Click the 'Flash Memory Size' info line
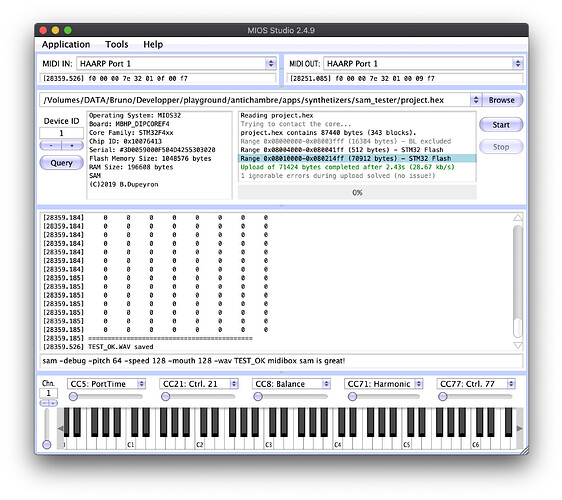562x500 pixels. click(150, 158)
